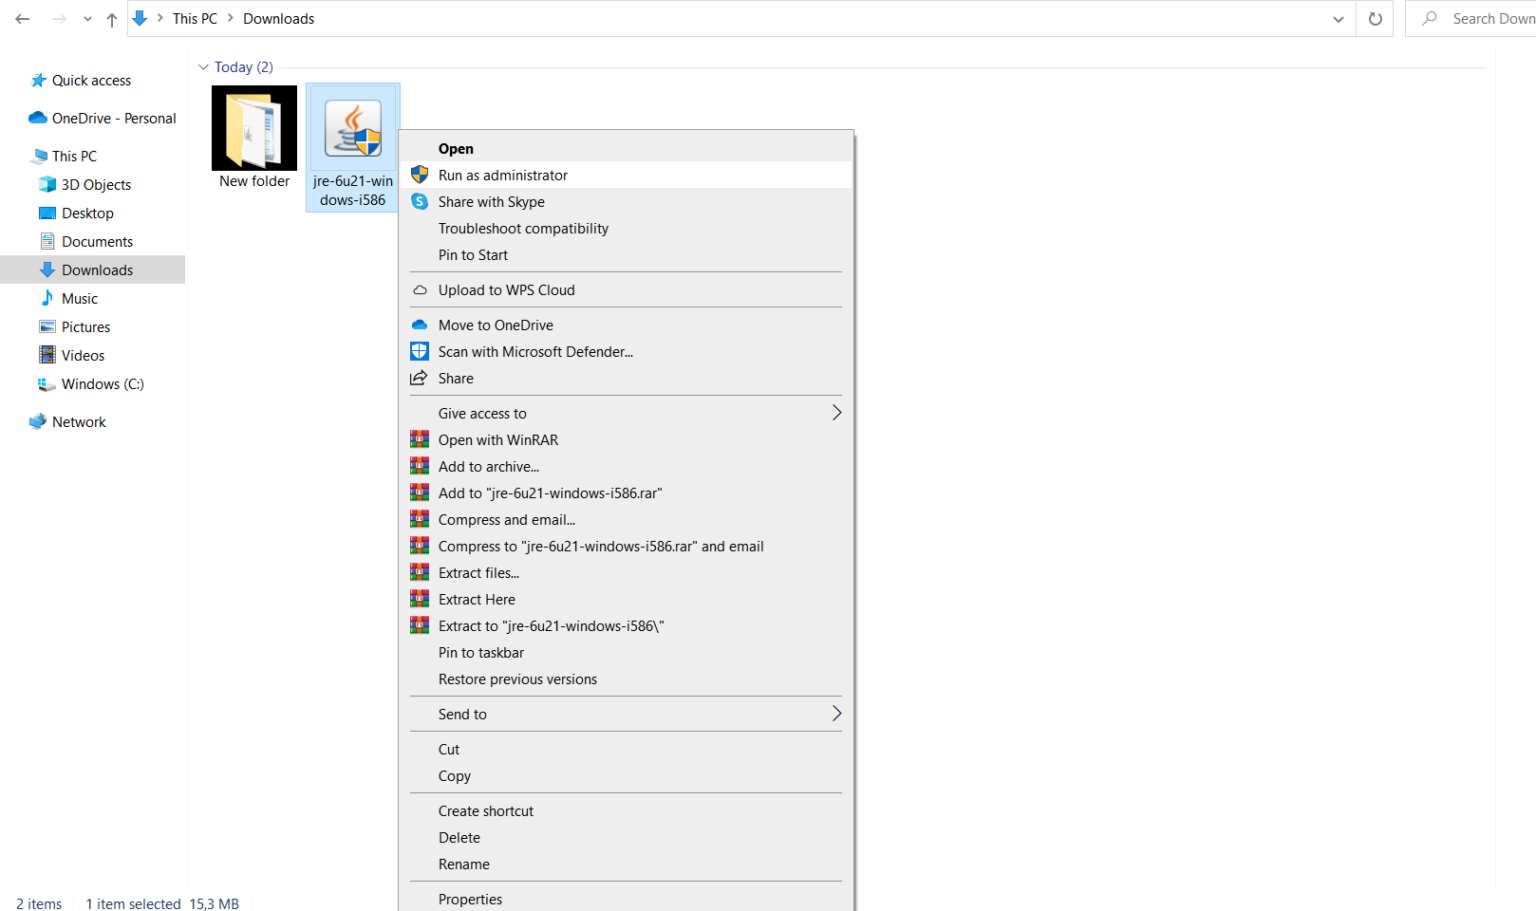The width and height of the screenshot is (1536, 911).
Task: Click the Skype icon on Share with Skype
Action: 419,201
